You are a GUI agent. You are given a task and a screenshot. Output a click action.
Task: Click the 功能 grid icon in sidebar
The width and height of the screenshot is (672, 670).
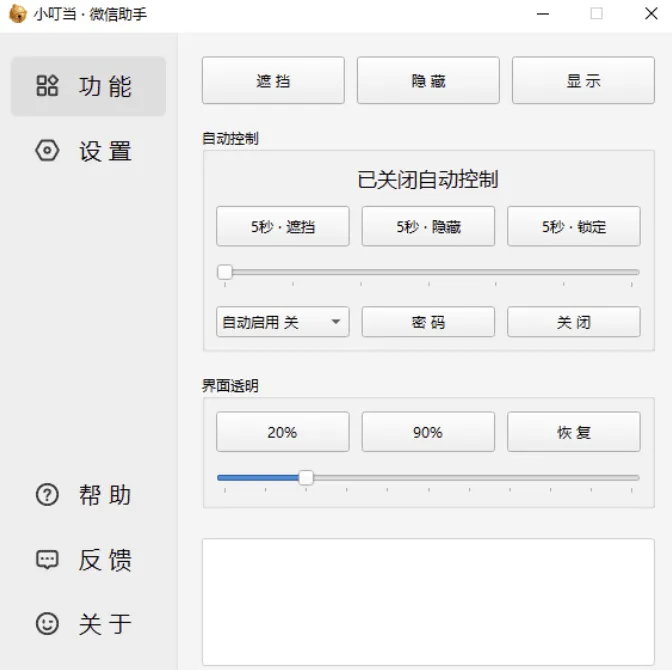(47, 86)
